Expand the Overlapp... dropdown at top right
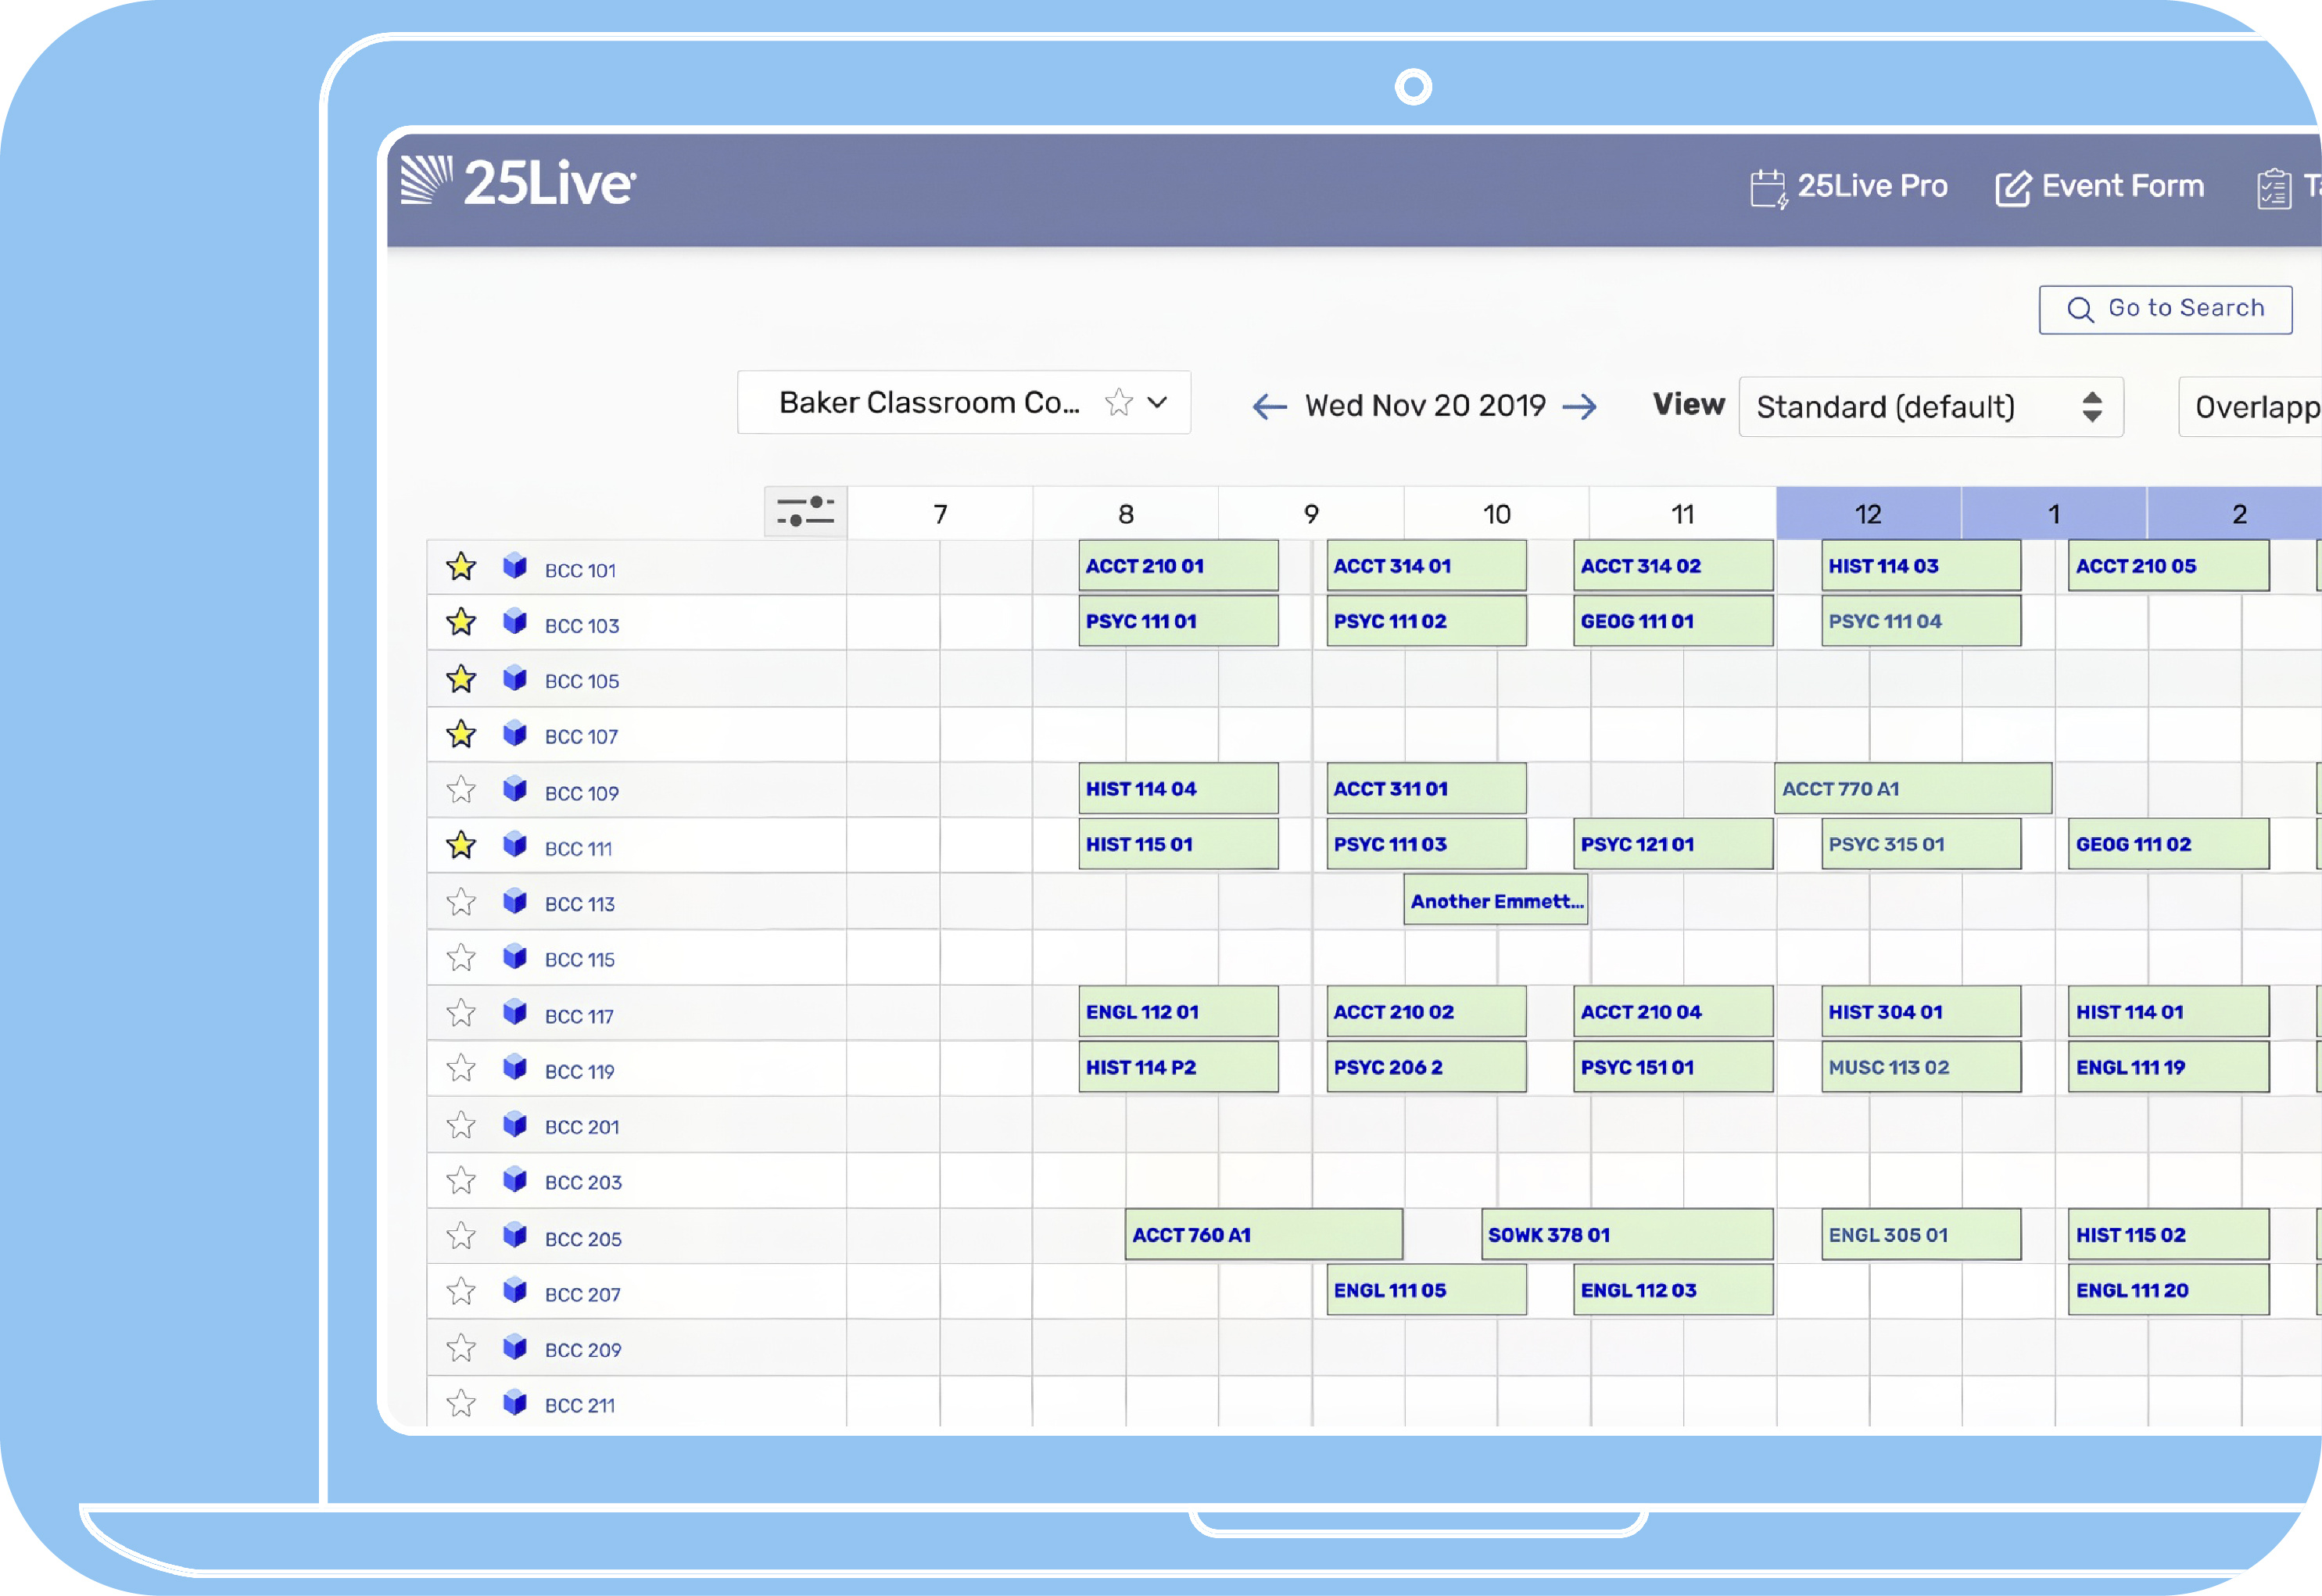Image resolution: width=2322 pixels, height=1596 pixels. [2259, 407]
